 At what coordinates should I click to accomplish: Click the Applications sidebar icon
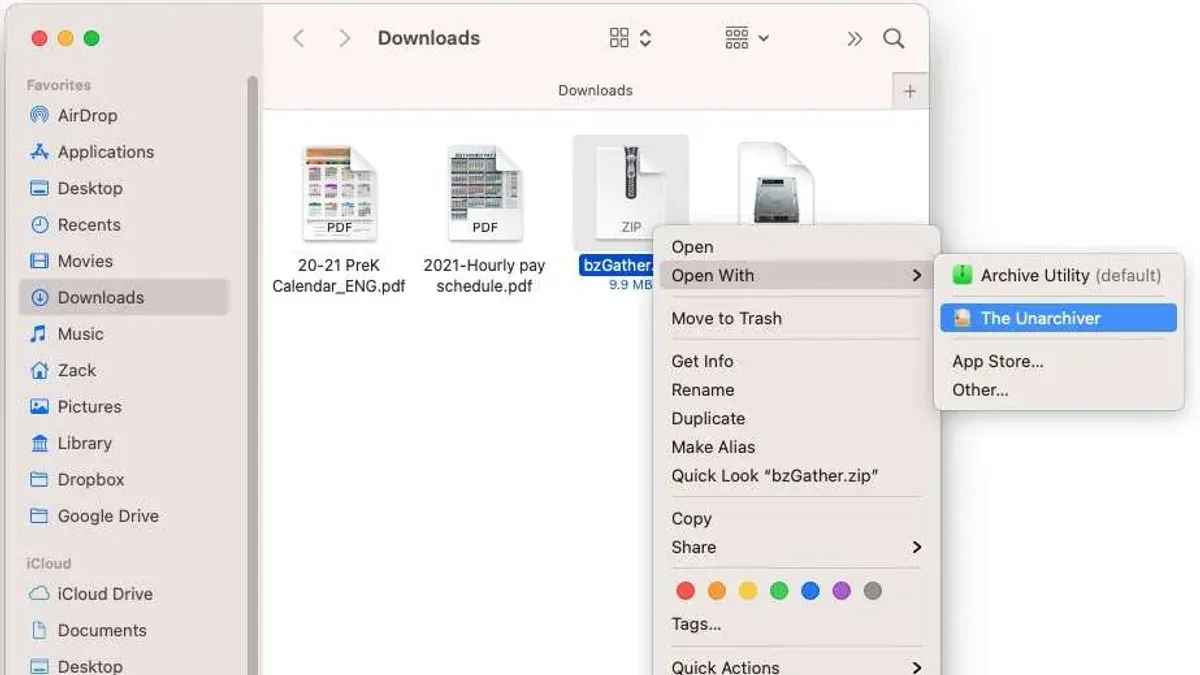pos(39,152)
